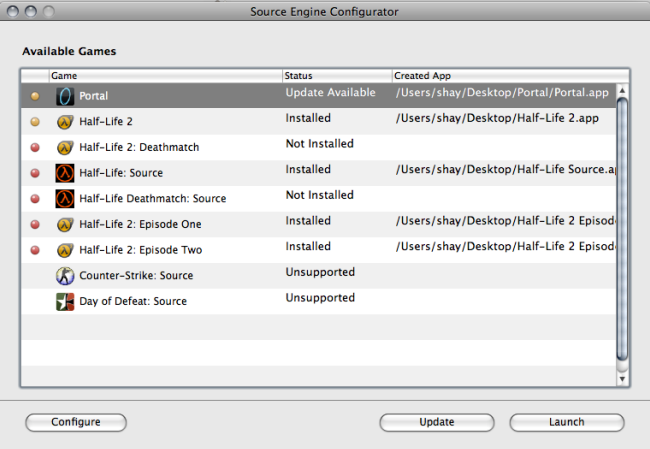Click Installed status for Half-Life 2 row
The image size is (650, 449).
tap(308, 118)
